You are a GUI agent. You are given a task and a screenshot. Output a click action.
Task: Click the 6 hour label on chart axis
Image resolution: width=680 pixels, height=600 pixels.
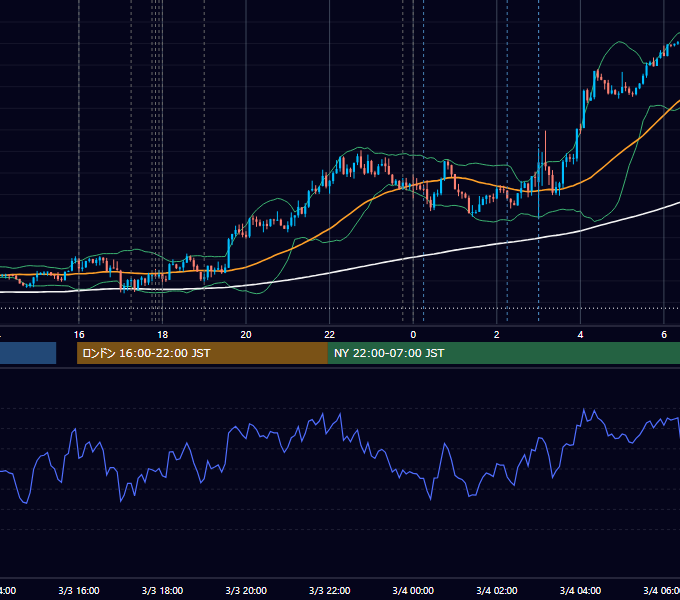point(664,335)
